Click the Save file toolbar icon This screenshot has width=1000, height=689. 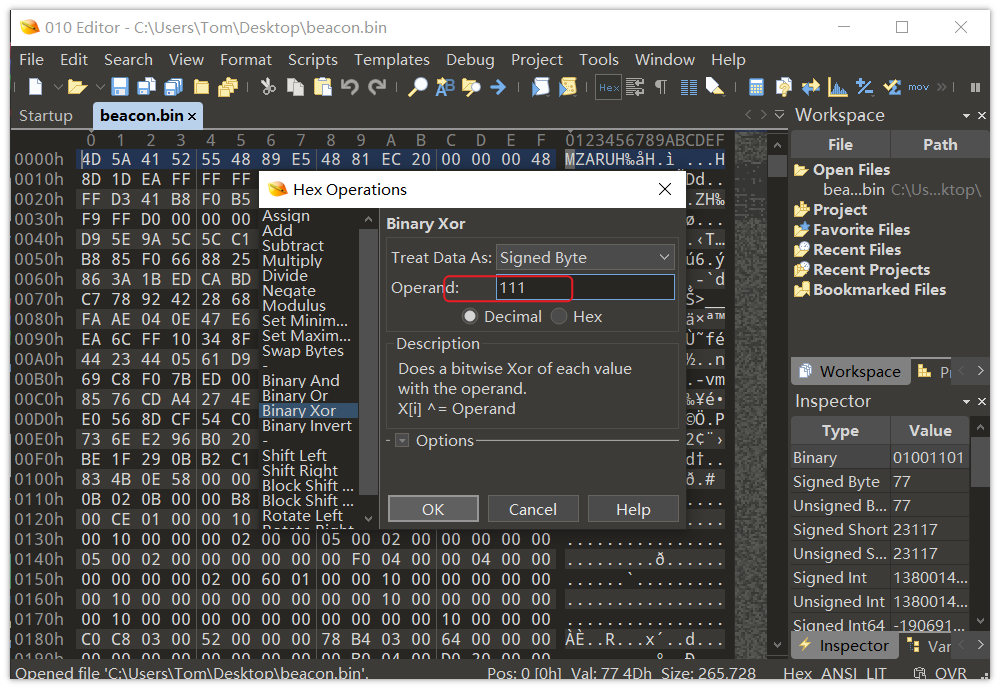click(x=120, y=87)
